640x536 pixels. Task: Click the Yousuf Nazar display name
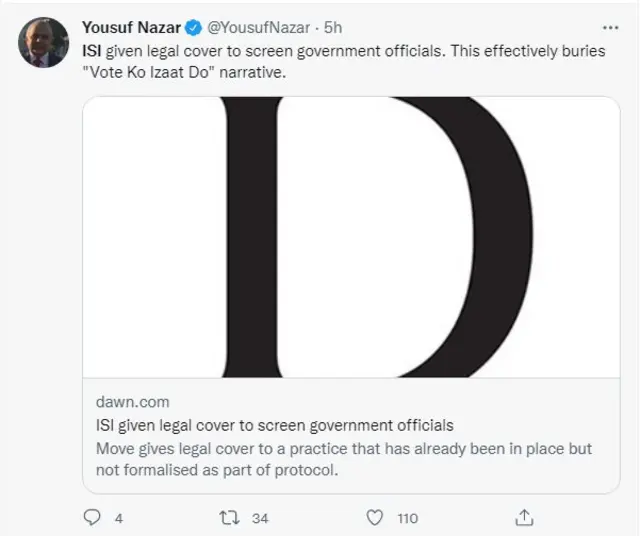click(x=131, y=27)
